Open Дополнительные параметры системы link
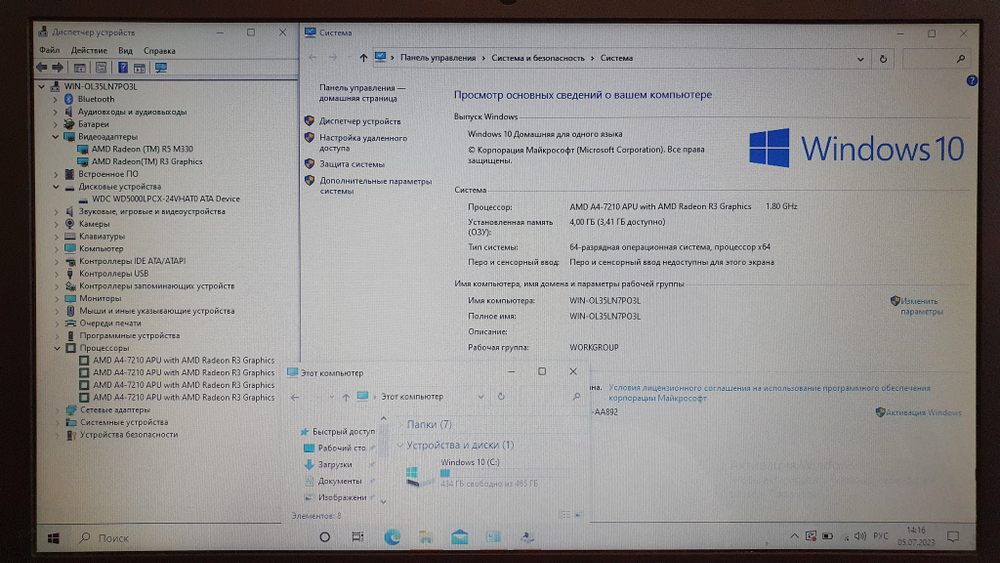The width and height of the screenshot is (1000, 563). 375,186
